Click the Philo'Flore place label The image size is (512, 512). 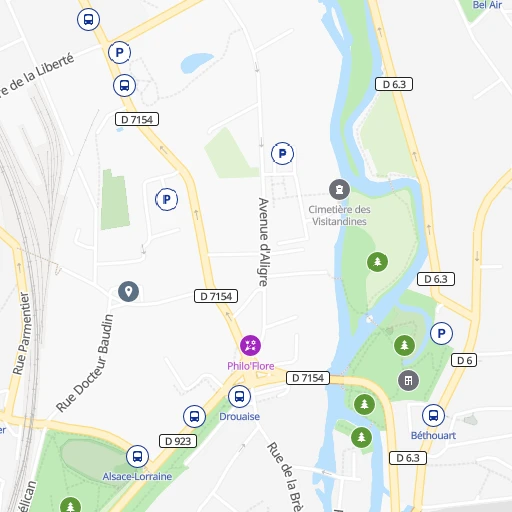pos(251,366)
